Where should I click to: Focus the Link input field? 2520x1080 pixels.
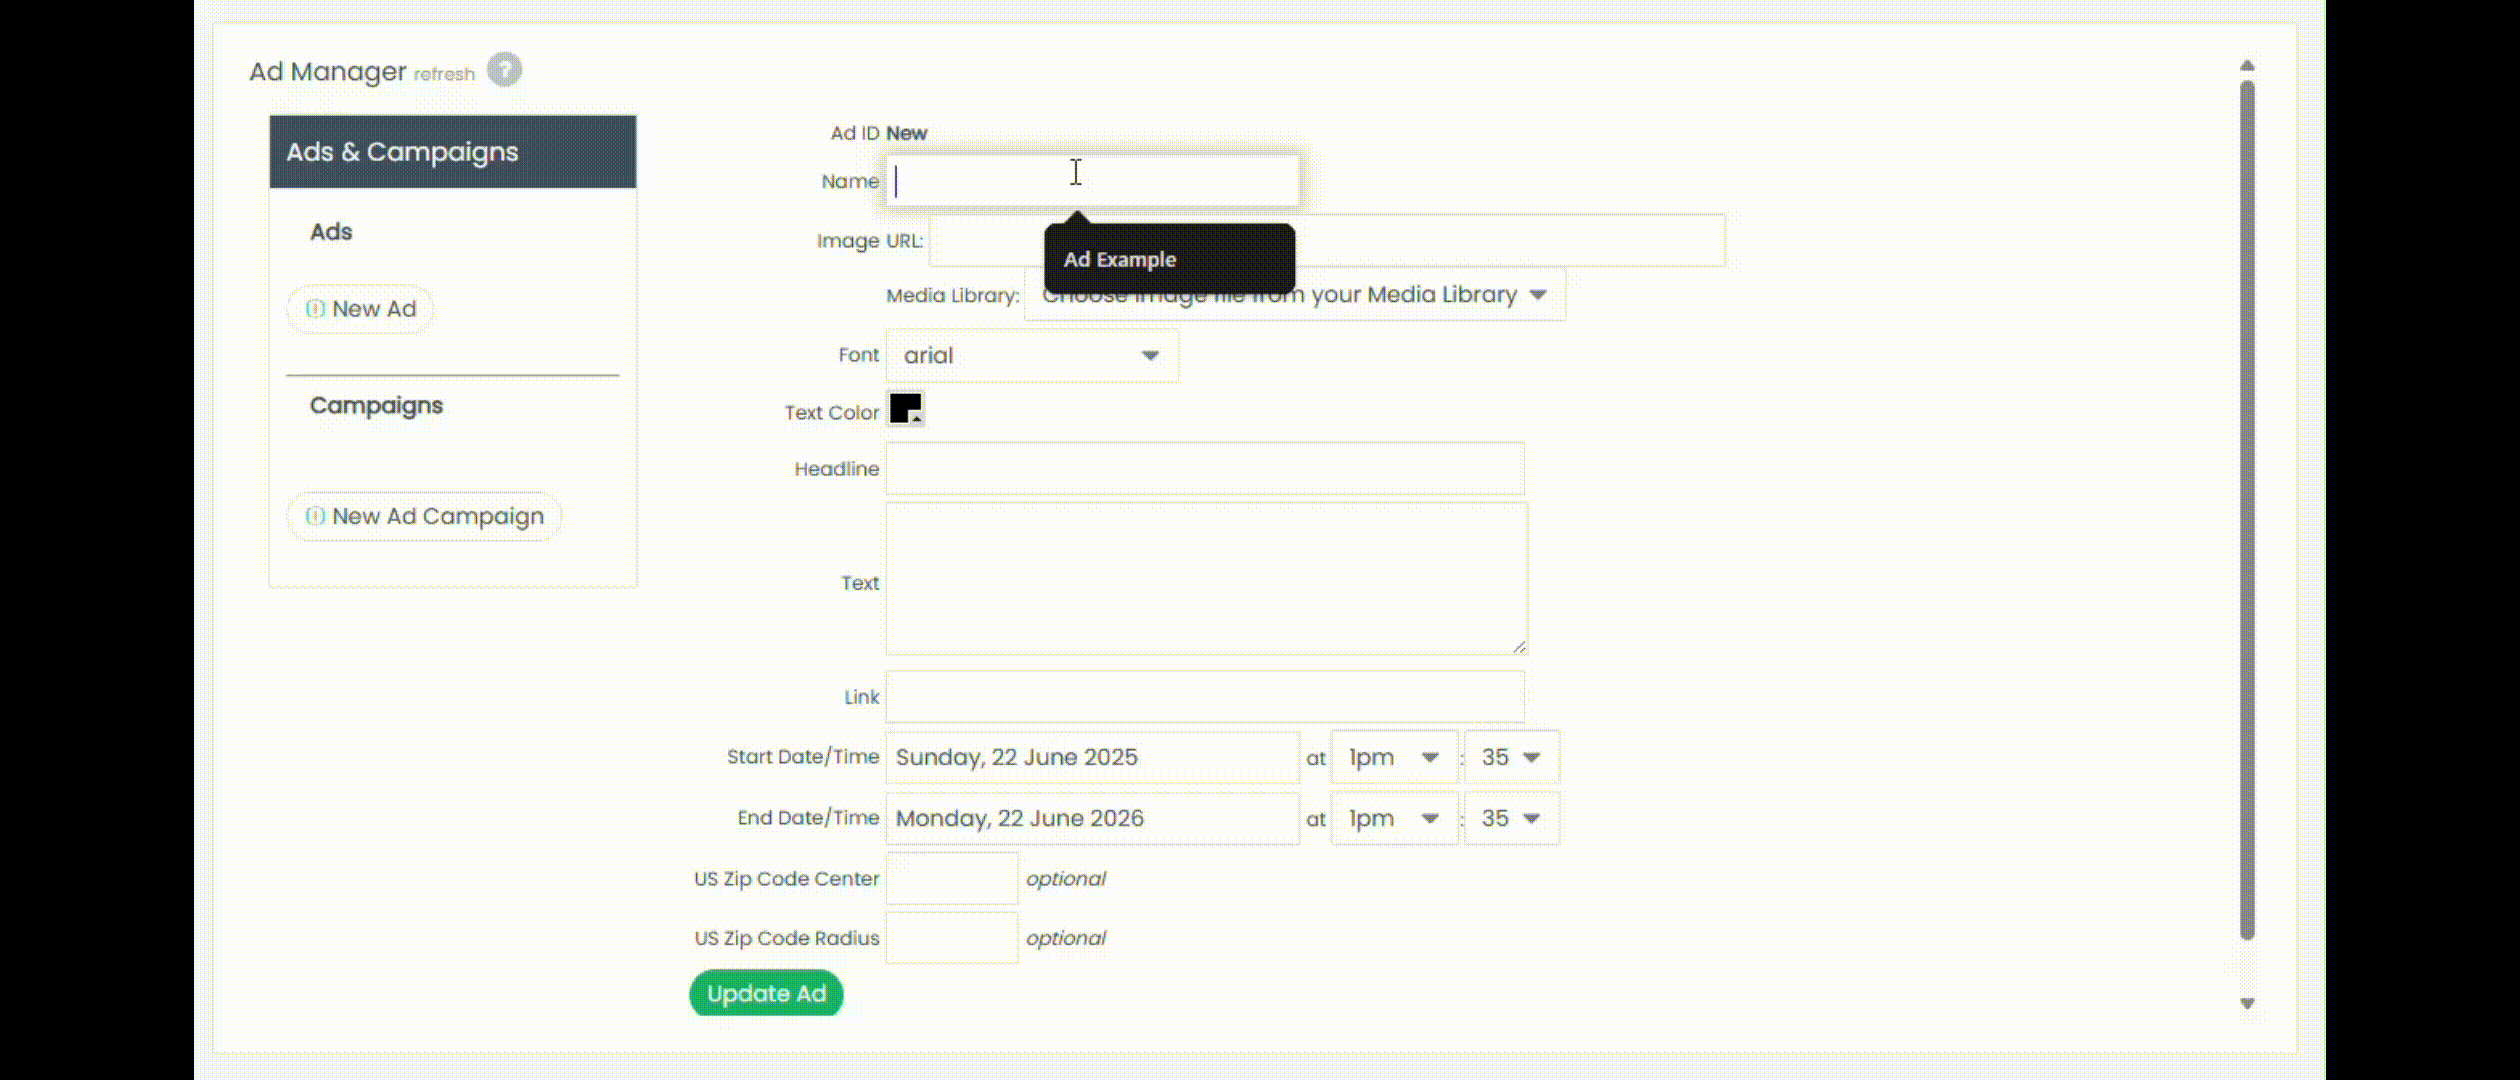[x=1204, y=697]
